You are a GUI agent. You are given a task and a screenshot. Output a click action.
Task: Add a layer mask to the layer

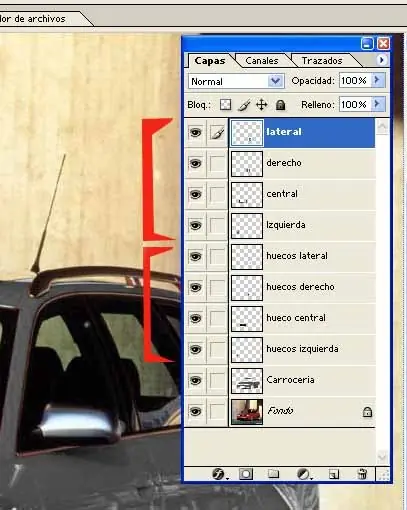(x=246, y=473)
